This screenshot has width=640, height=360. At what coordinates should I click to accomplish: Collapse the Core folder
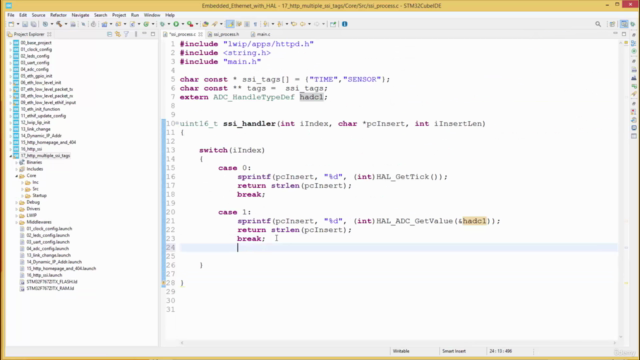click(x=17, y=176)
